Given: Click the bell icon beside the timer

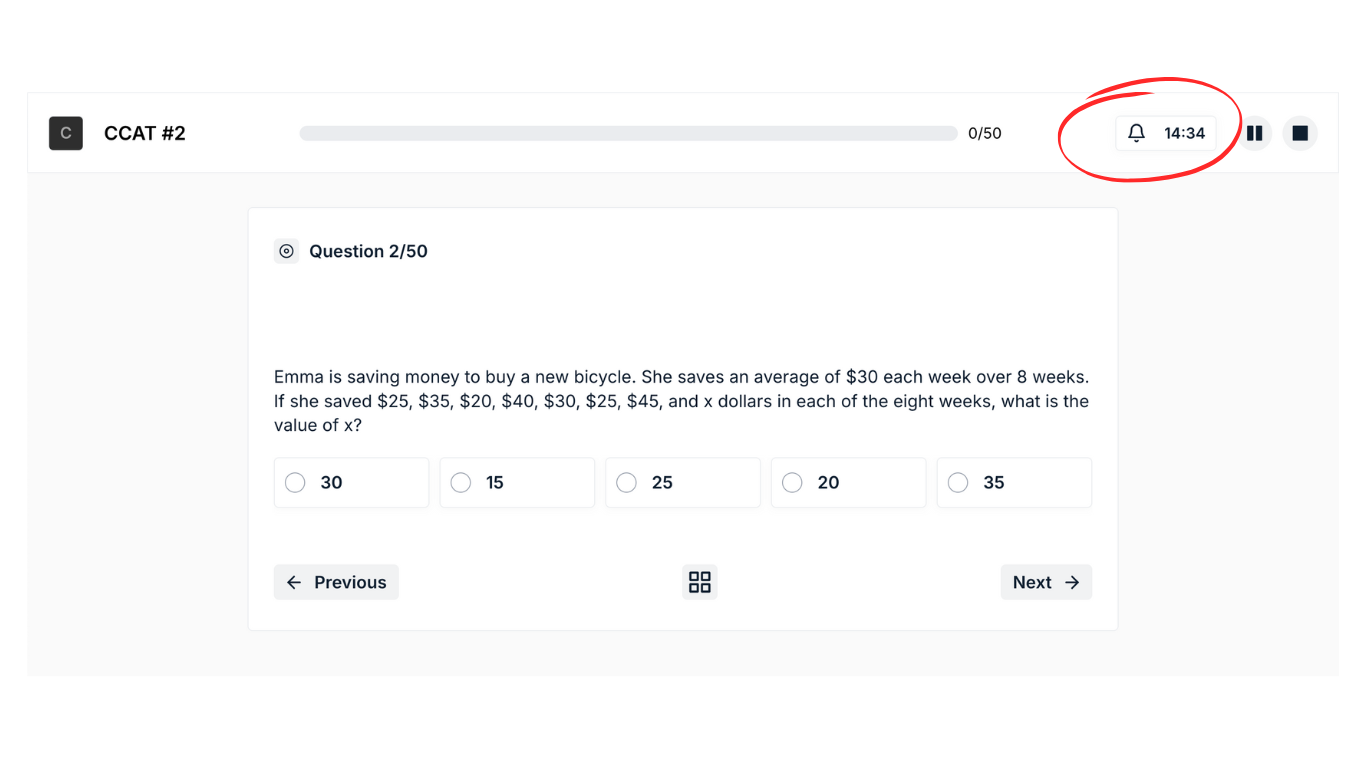Looking at the screenshot, I should (1136, 133).
